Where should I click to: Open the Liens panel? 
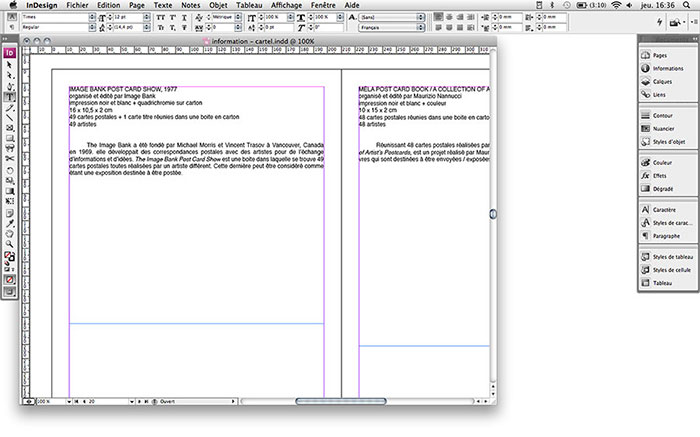(660, 95)
